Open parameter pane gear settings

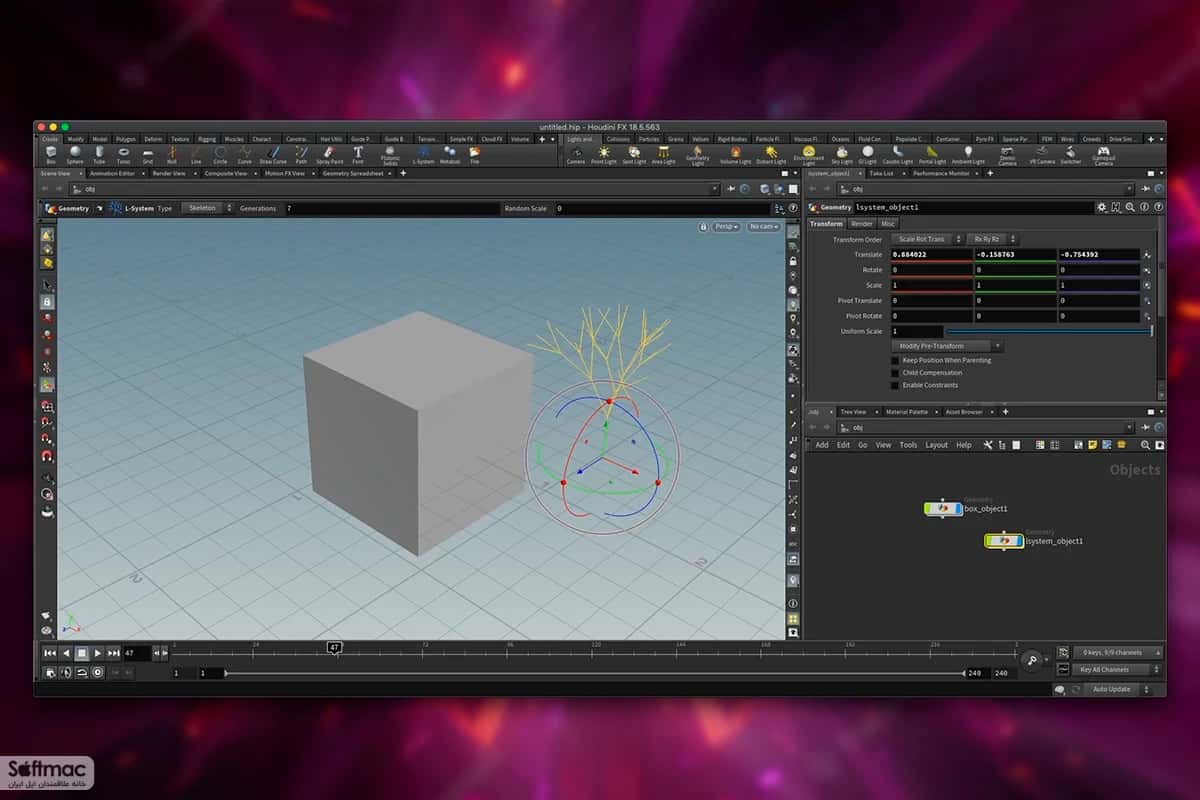[1102, 207]
